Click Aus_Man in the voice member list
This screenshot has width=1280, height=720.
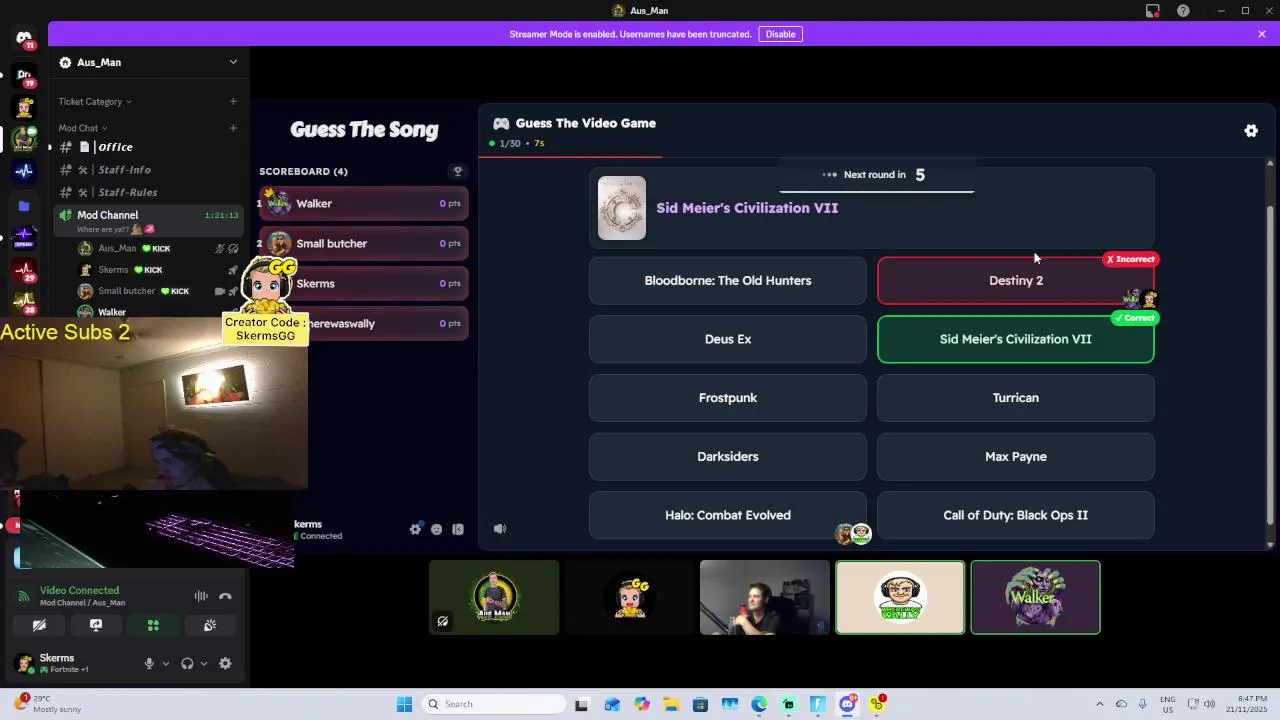(158, 248)
